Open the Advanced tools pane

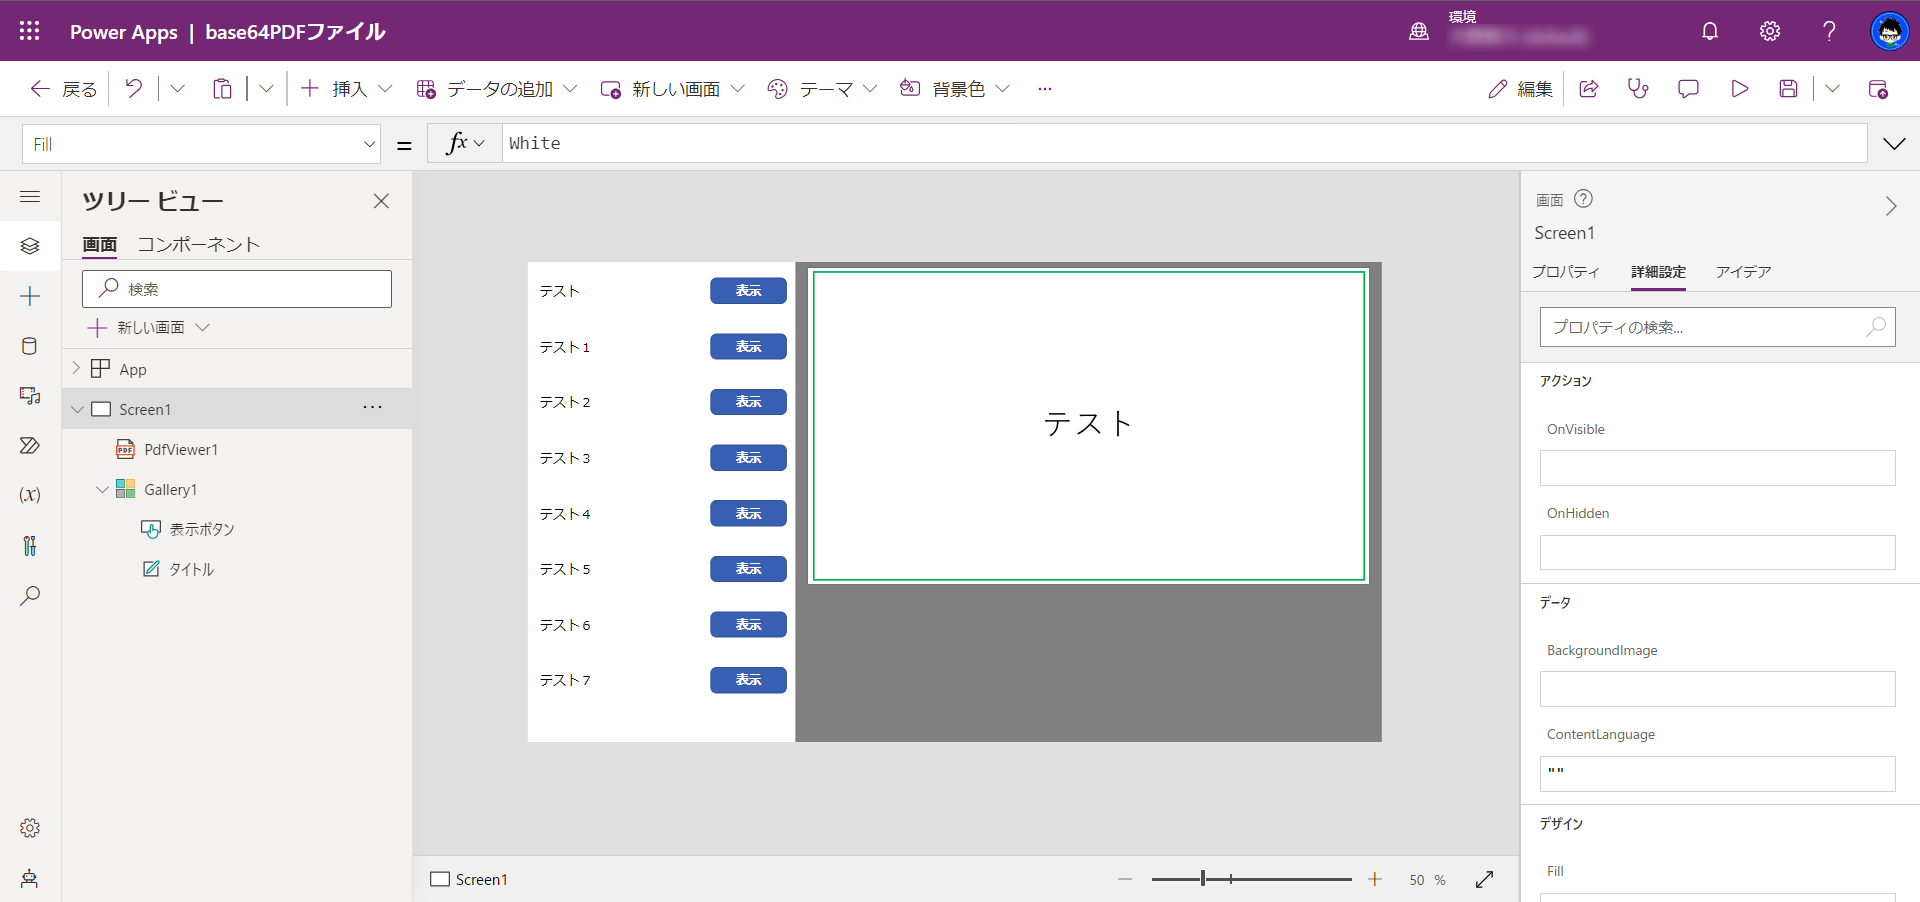(30, 546)
